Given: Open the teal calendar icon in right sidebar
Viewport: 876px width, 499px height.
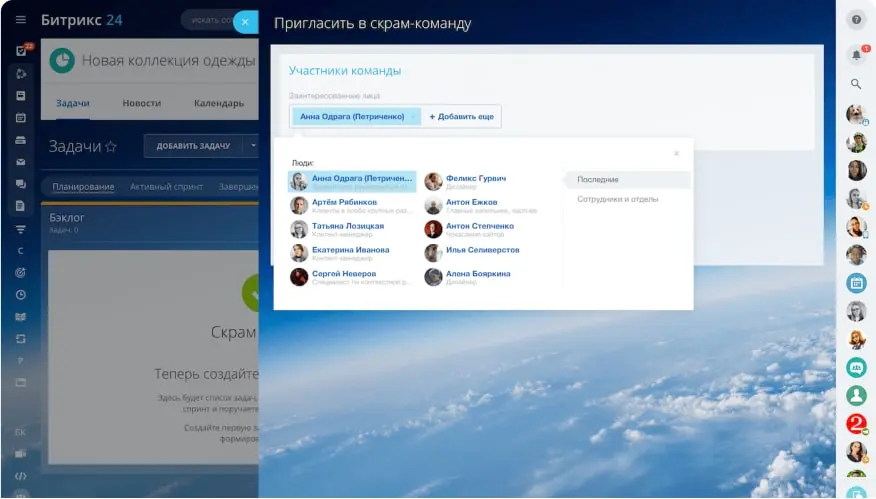Looking at the screenshot, I should (x=856, y=283).
